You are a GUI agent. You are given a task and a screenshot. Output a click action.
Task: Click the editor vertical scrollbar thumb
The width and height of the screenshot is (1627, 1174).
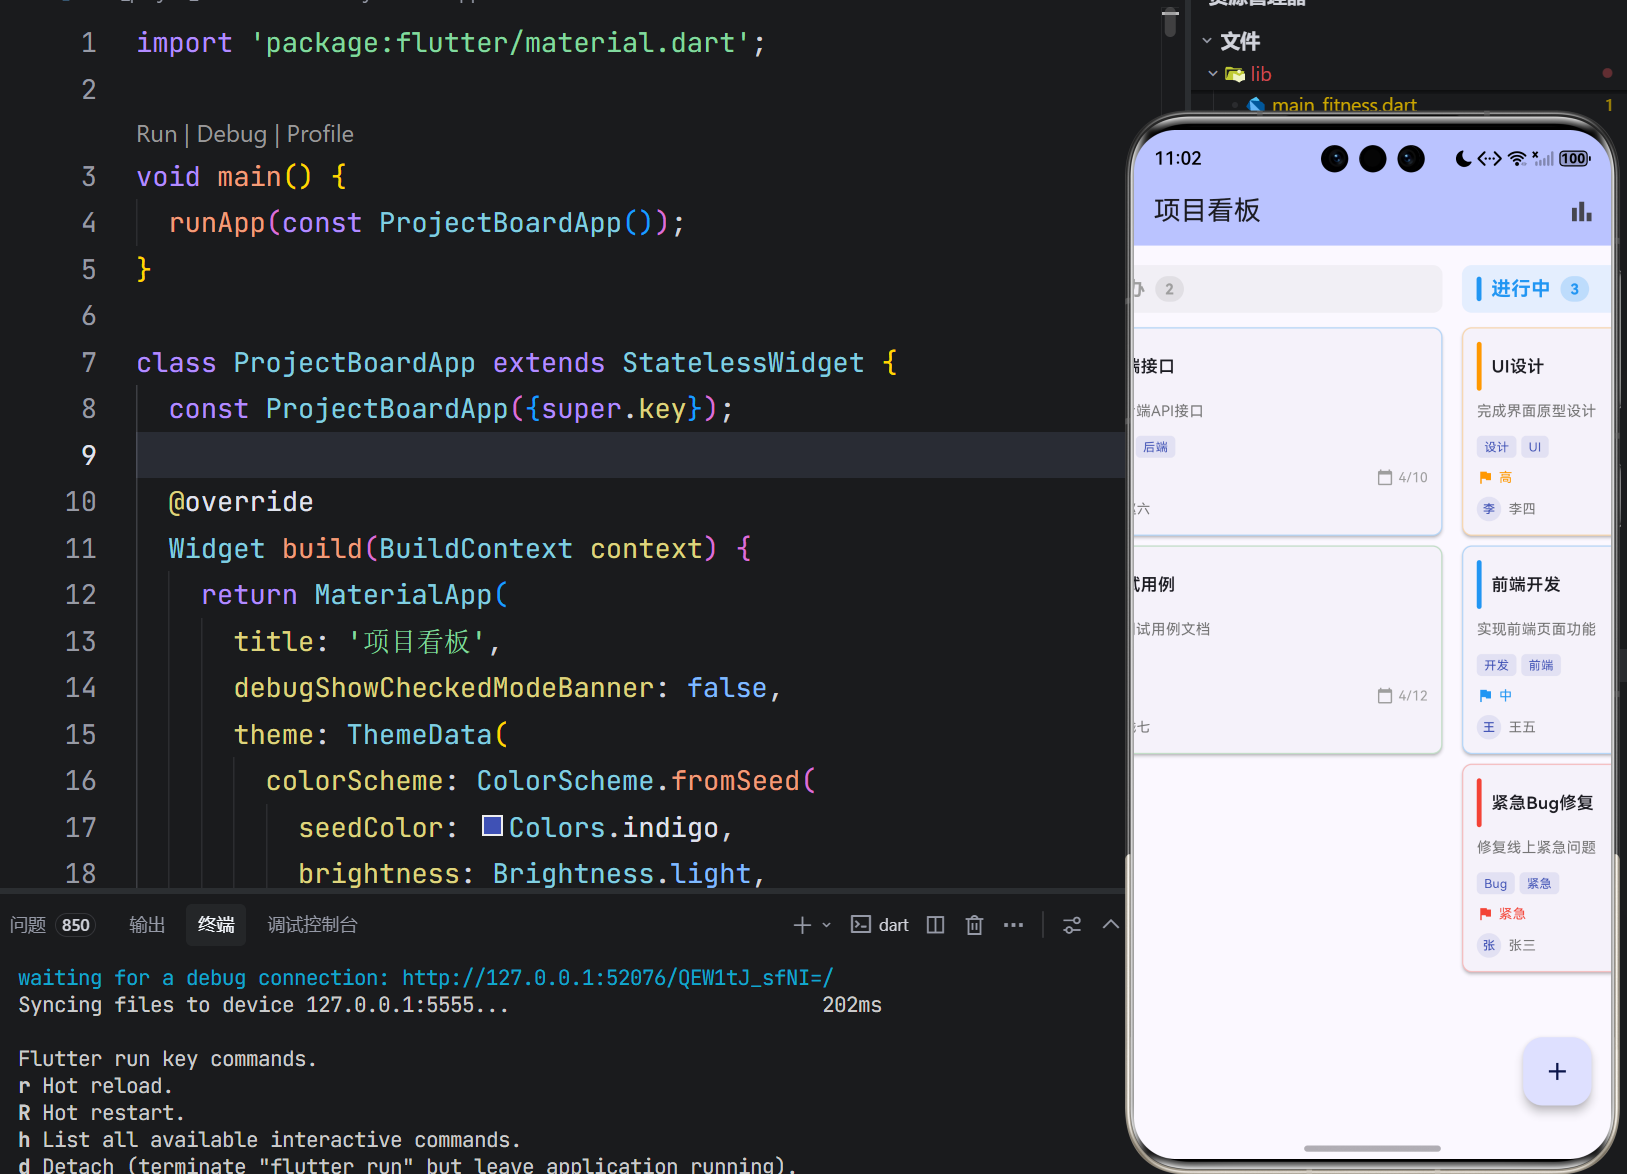[x=1170, y=22]
